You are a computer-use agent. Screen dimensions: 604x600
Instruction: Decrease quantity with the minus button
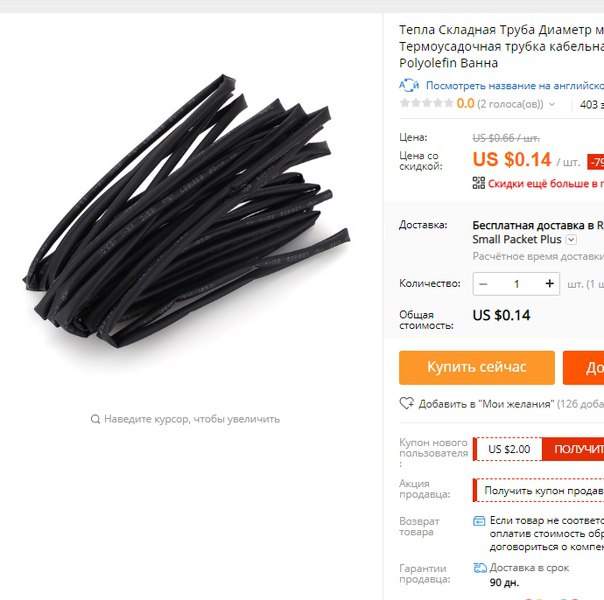click(x=483, y=284)
